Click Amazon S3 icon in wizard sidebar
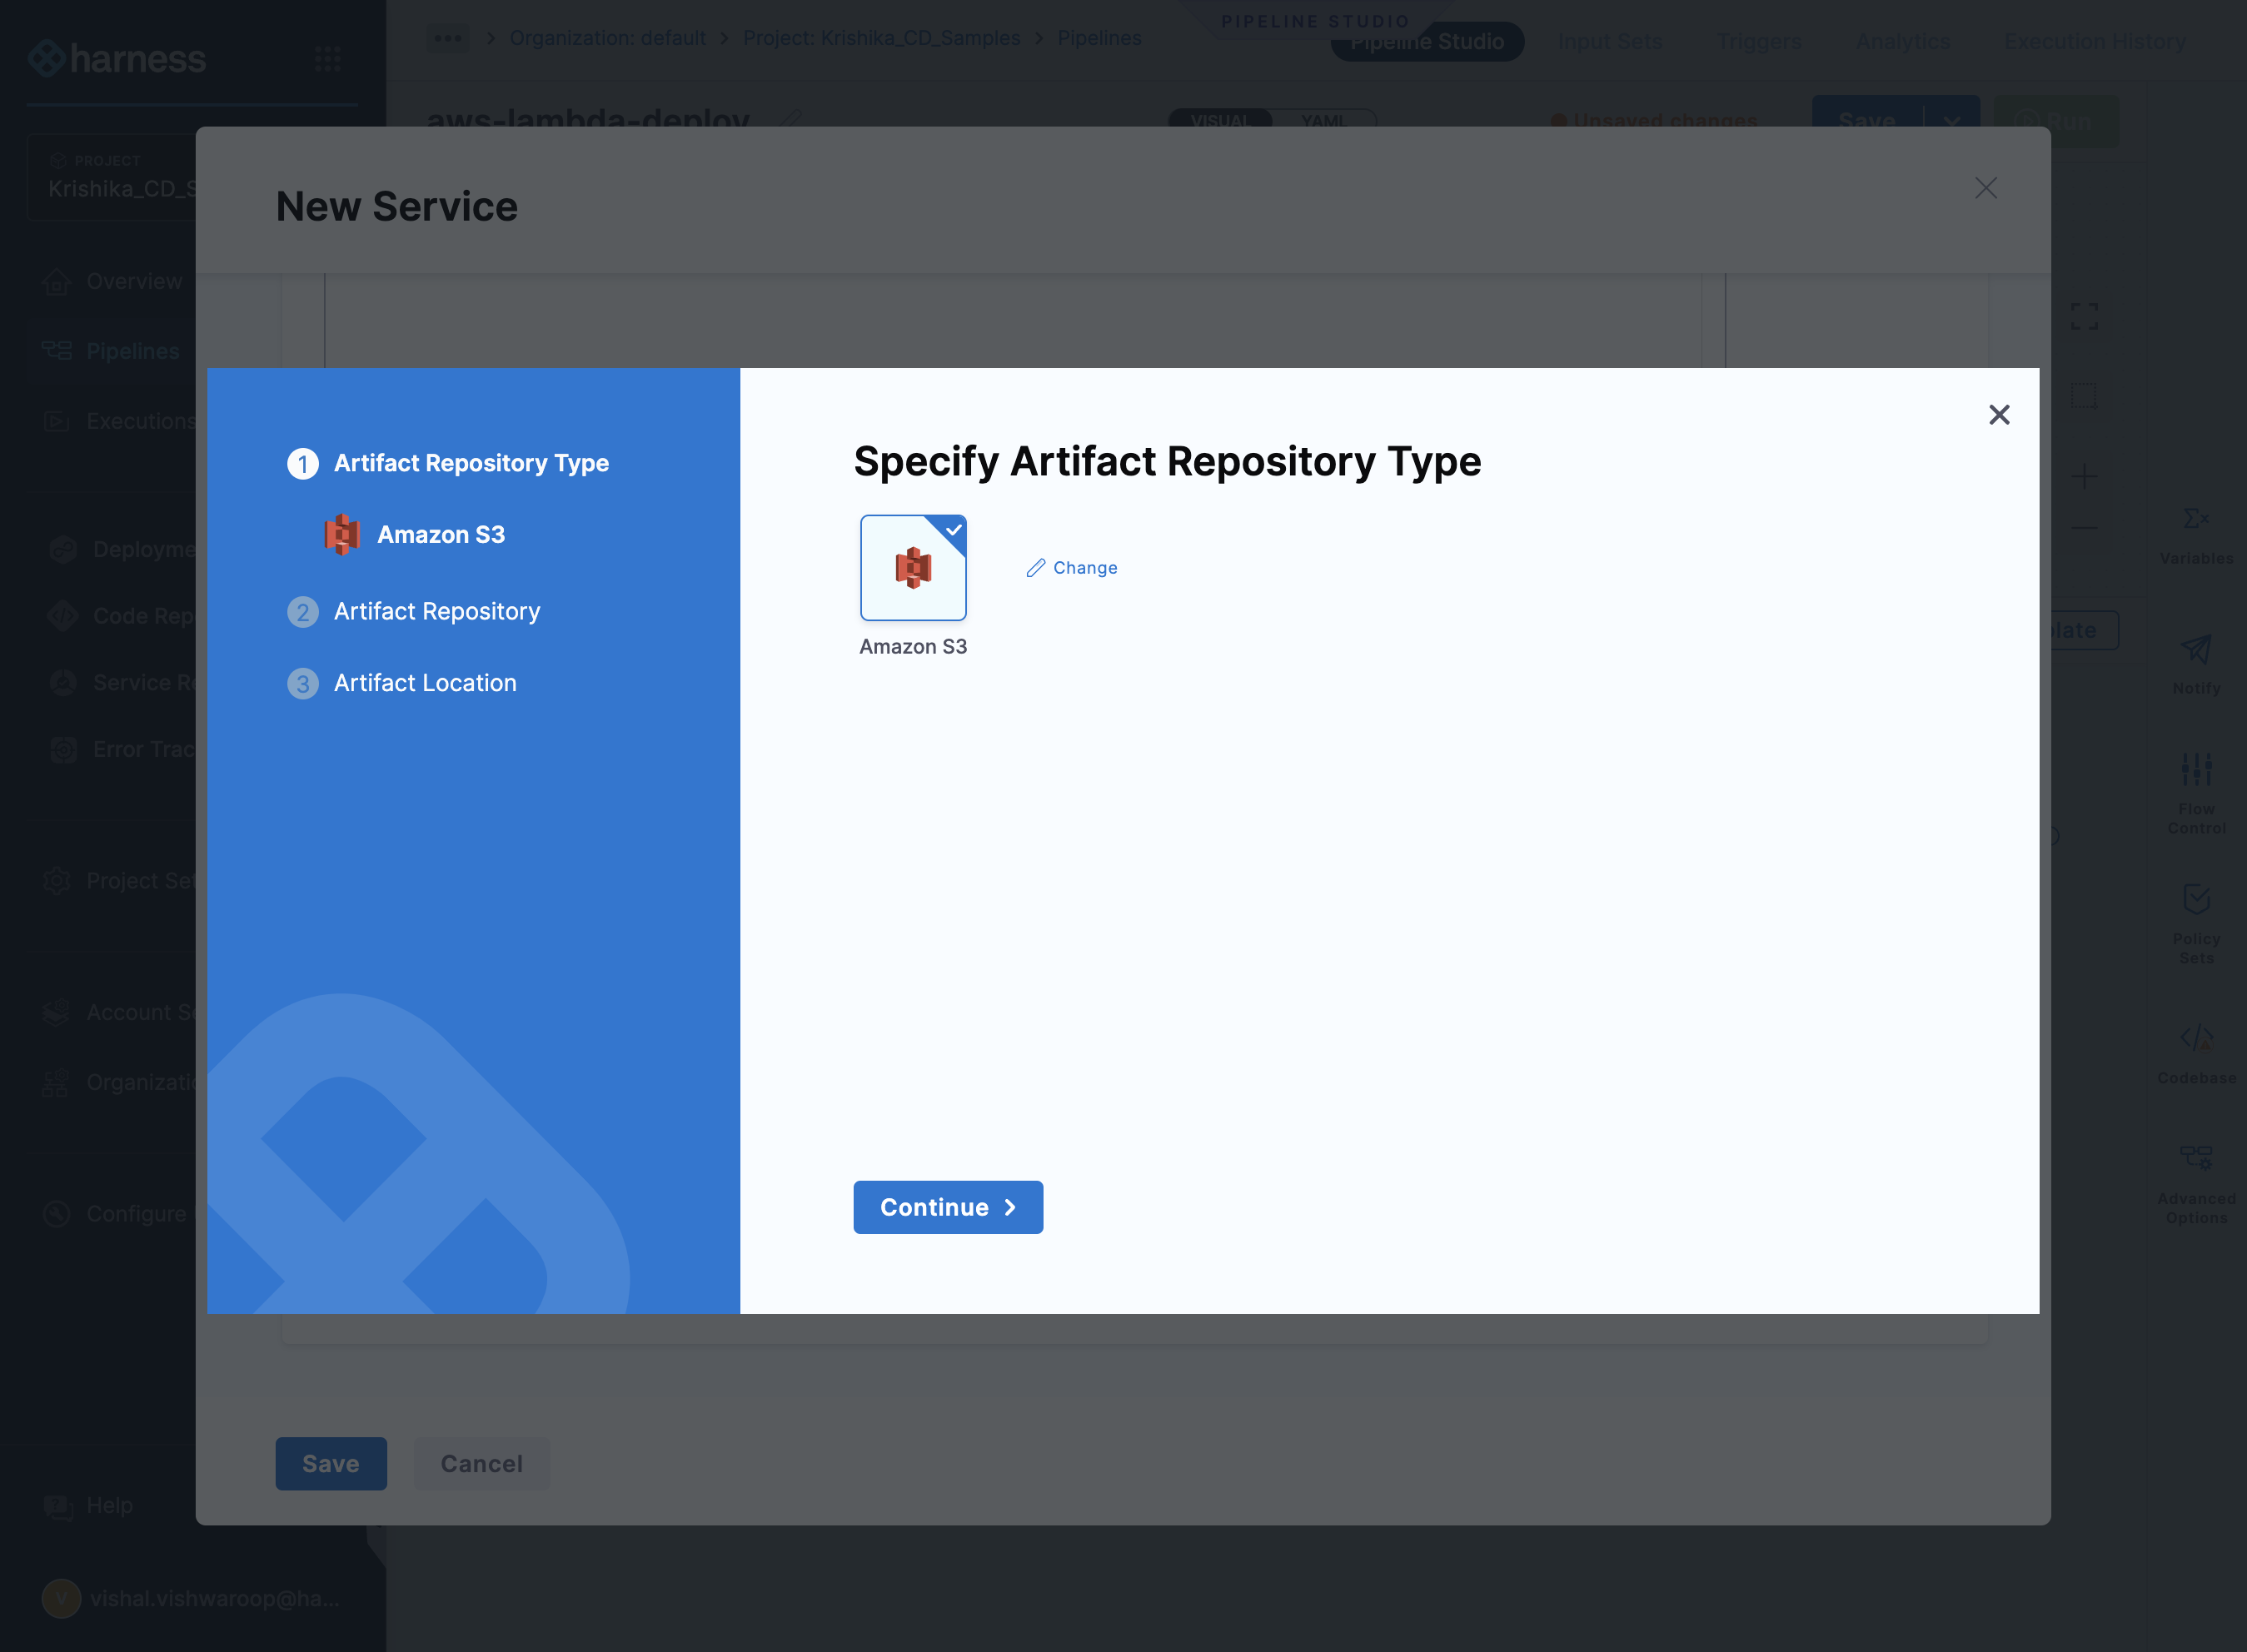The width and height of the screenshot is (2247, 1652). pos(342,535)
